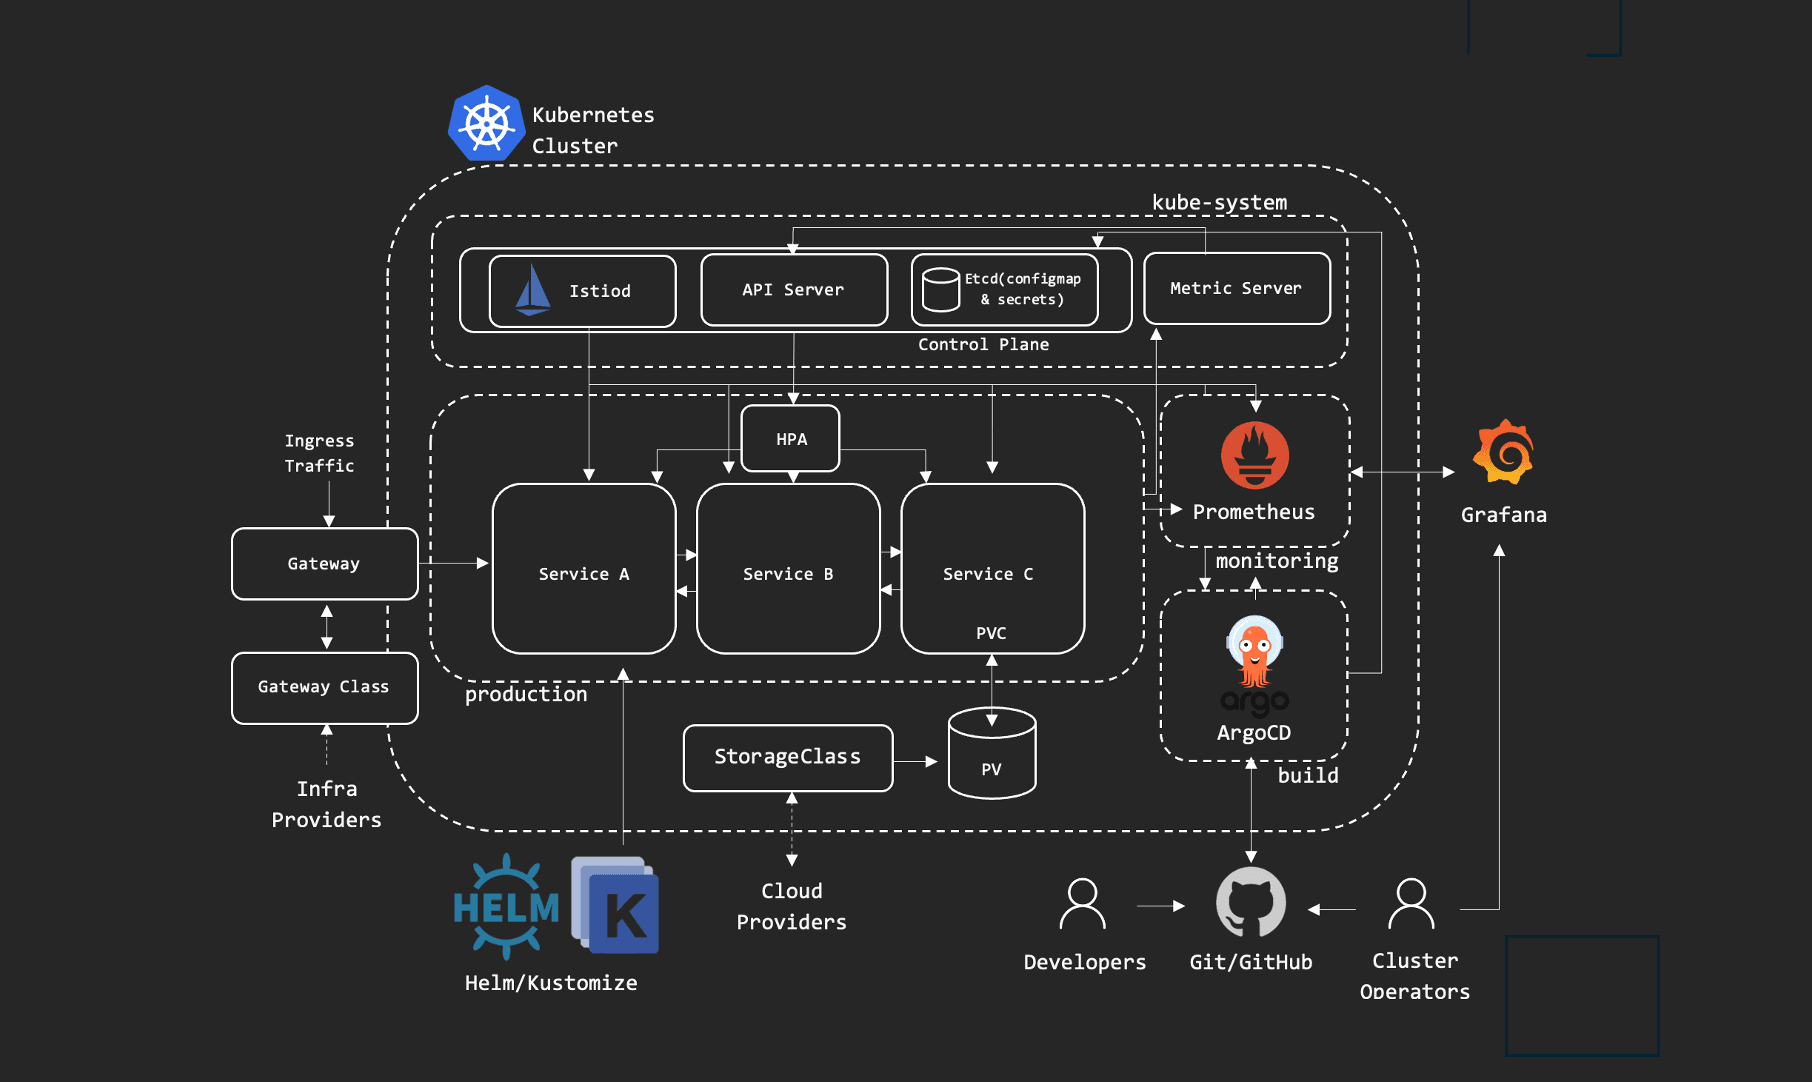Select the Gateway box
Screen dimensions: 1812x1082
(x=324, y=564)
